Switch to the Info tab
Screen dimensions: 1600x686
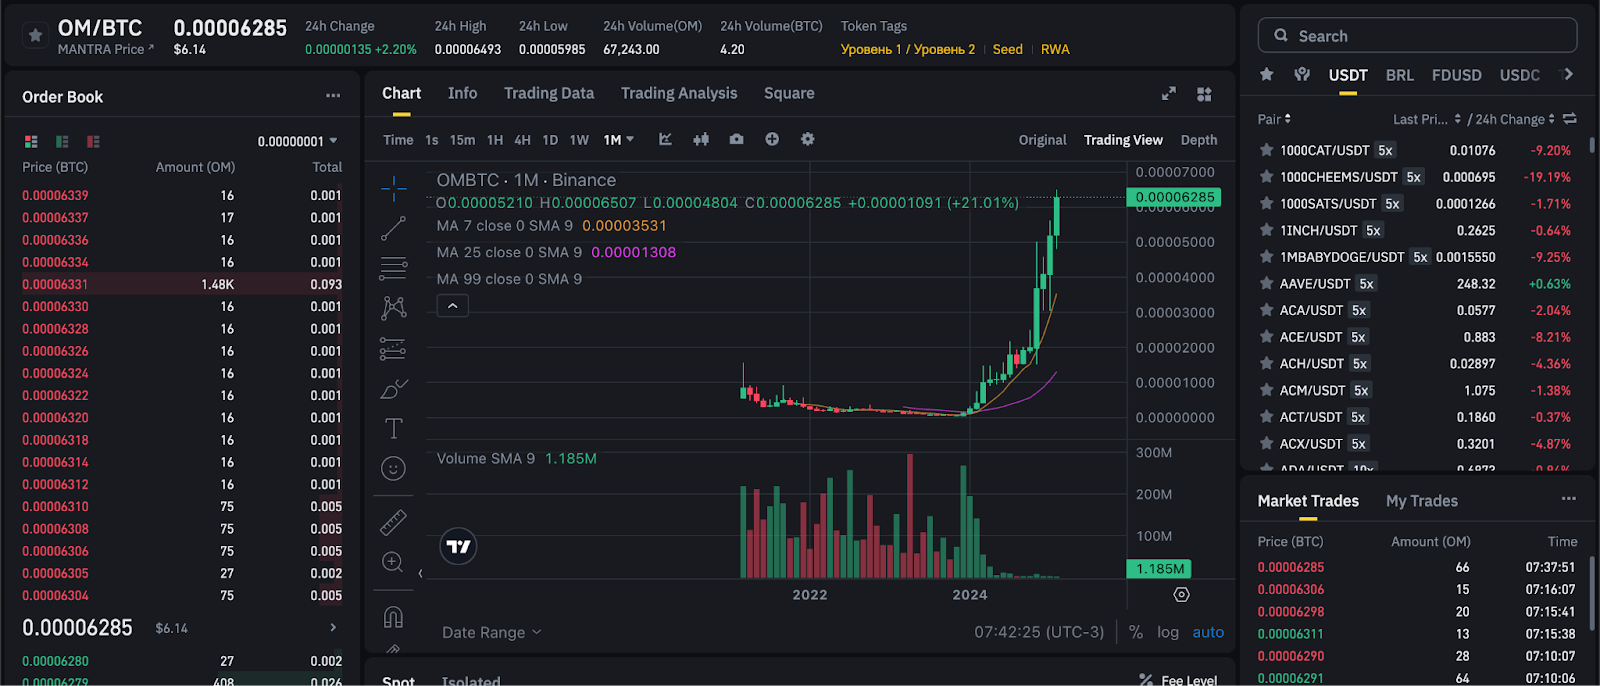(x=462, y=93)
